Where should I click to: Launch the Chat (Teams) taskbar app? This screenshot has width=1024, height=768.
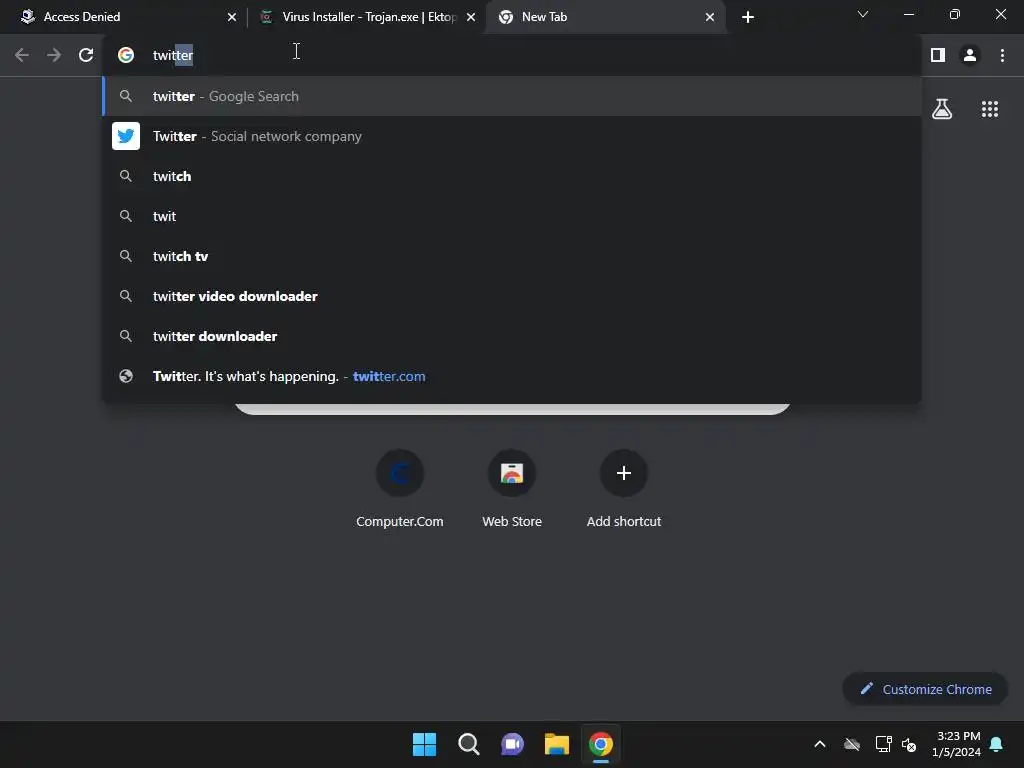513,744
